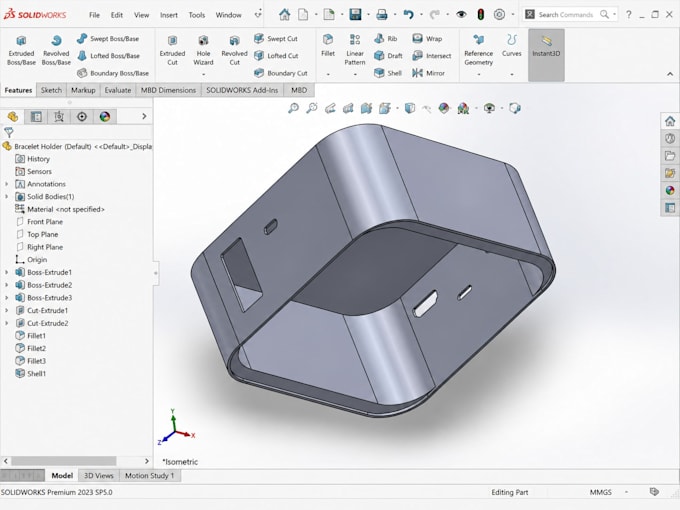Apply the Shell feature tool
The image size is (680, 510).
coord(389,73)
